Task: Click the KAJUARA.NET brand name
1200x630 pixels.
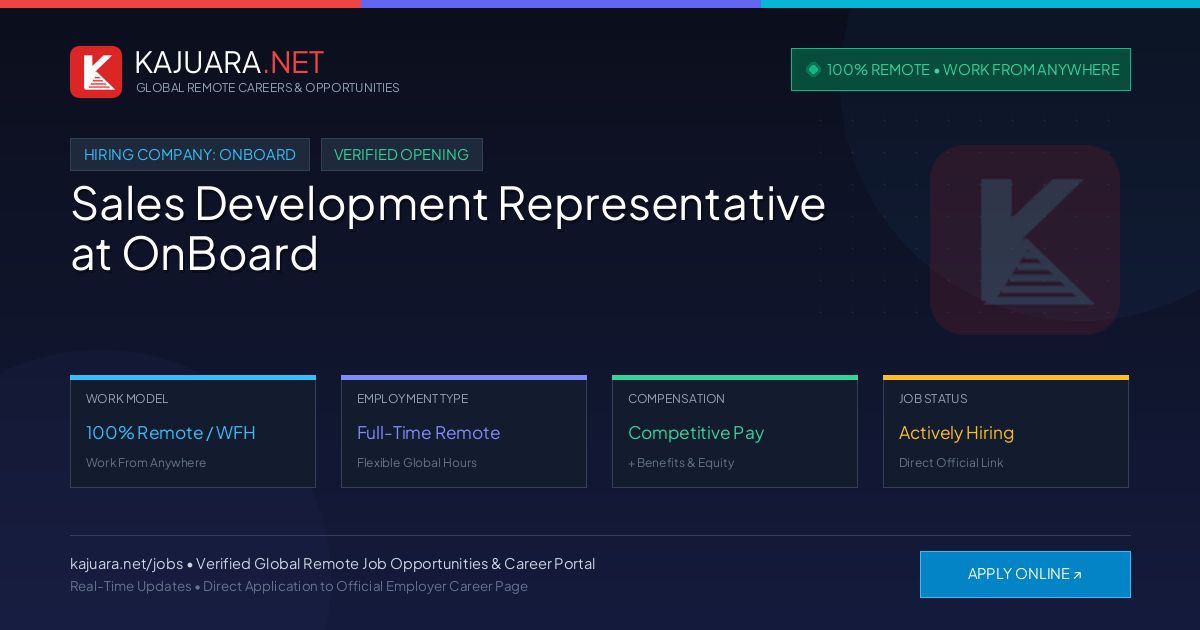Action: click(x=229, y=62)
